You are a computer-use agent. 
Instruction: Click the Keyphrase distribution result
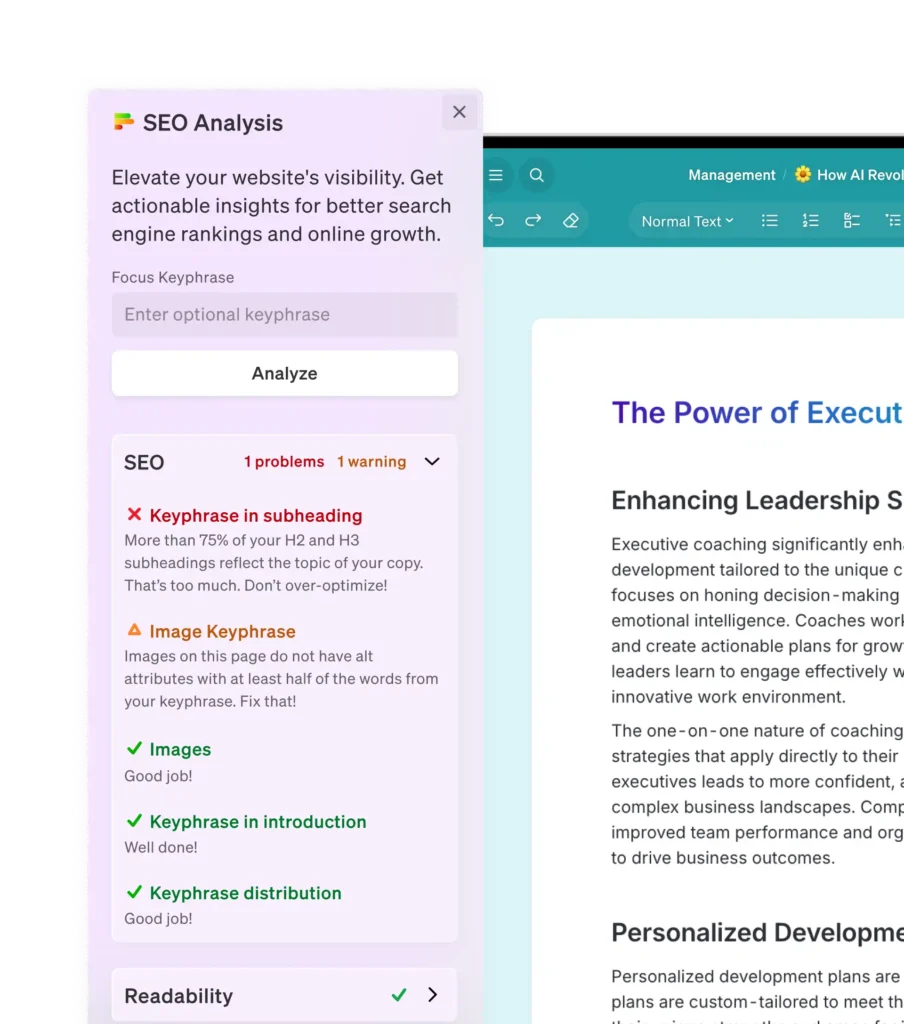tap(245, 893)
